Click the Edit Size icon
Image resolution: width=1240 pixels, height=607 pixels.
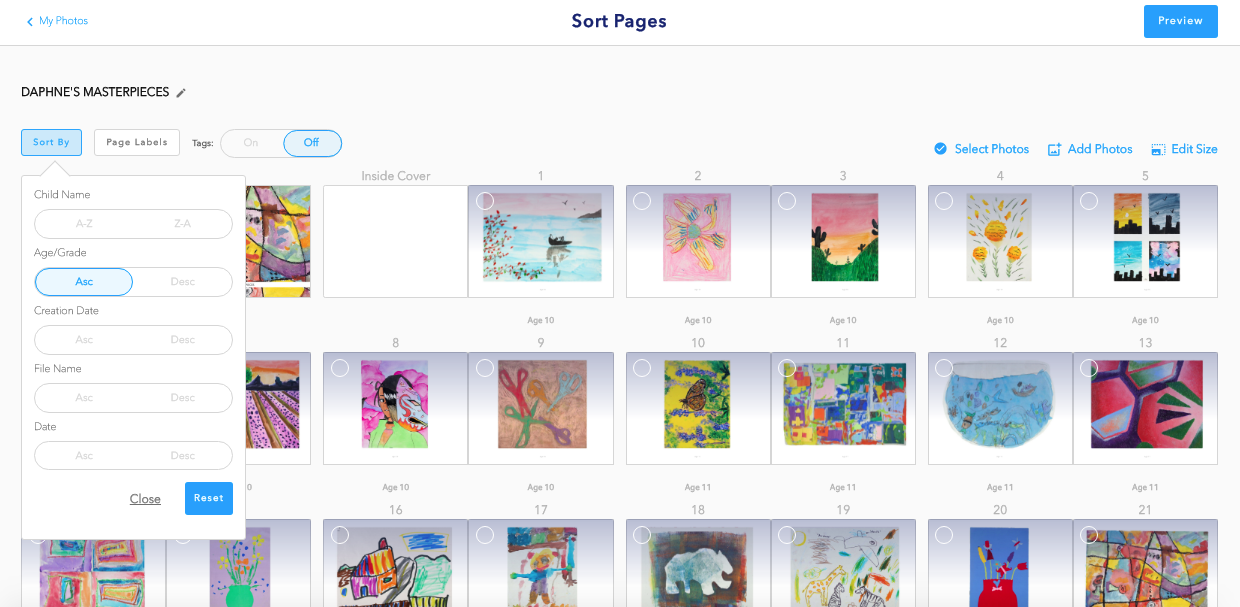(x=1158, y=150)
